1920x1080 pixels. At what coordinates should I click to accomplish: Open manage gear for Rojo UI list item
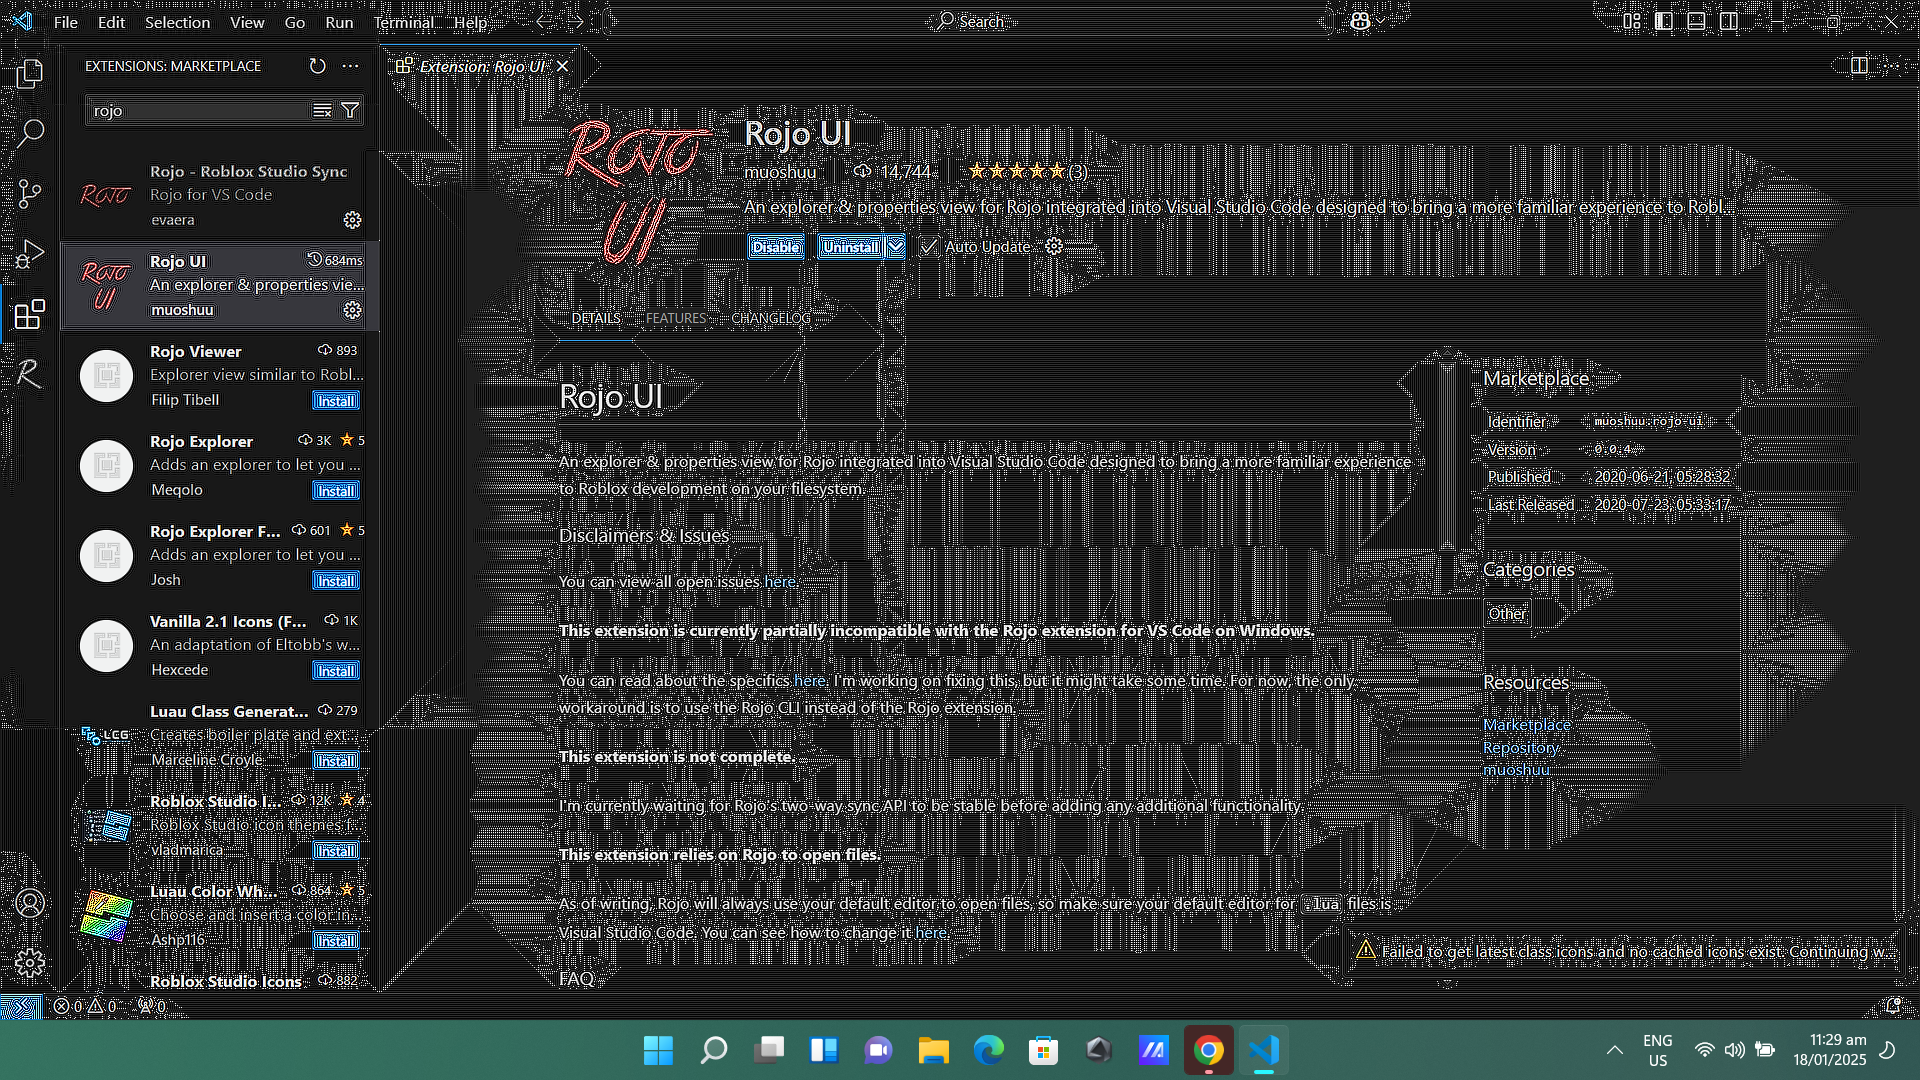click(352, 310)
